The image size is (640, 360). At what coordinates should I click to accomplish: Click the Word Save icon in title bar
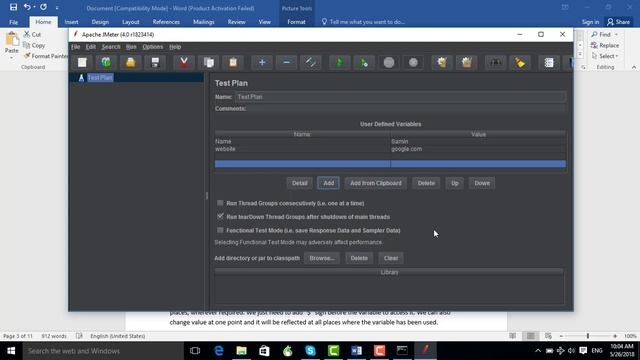point(13,7)
